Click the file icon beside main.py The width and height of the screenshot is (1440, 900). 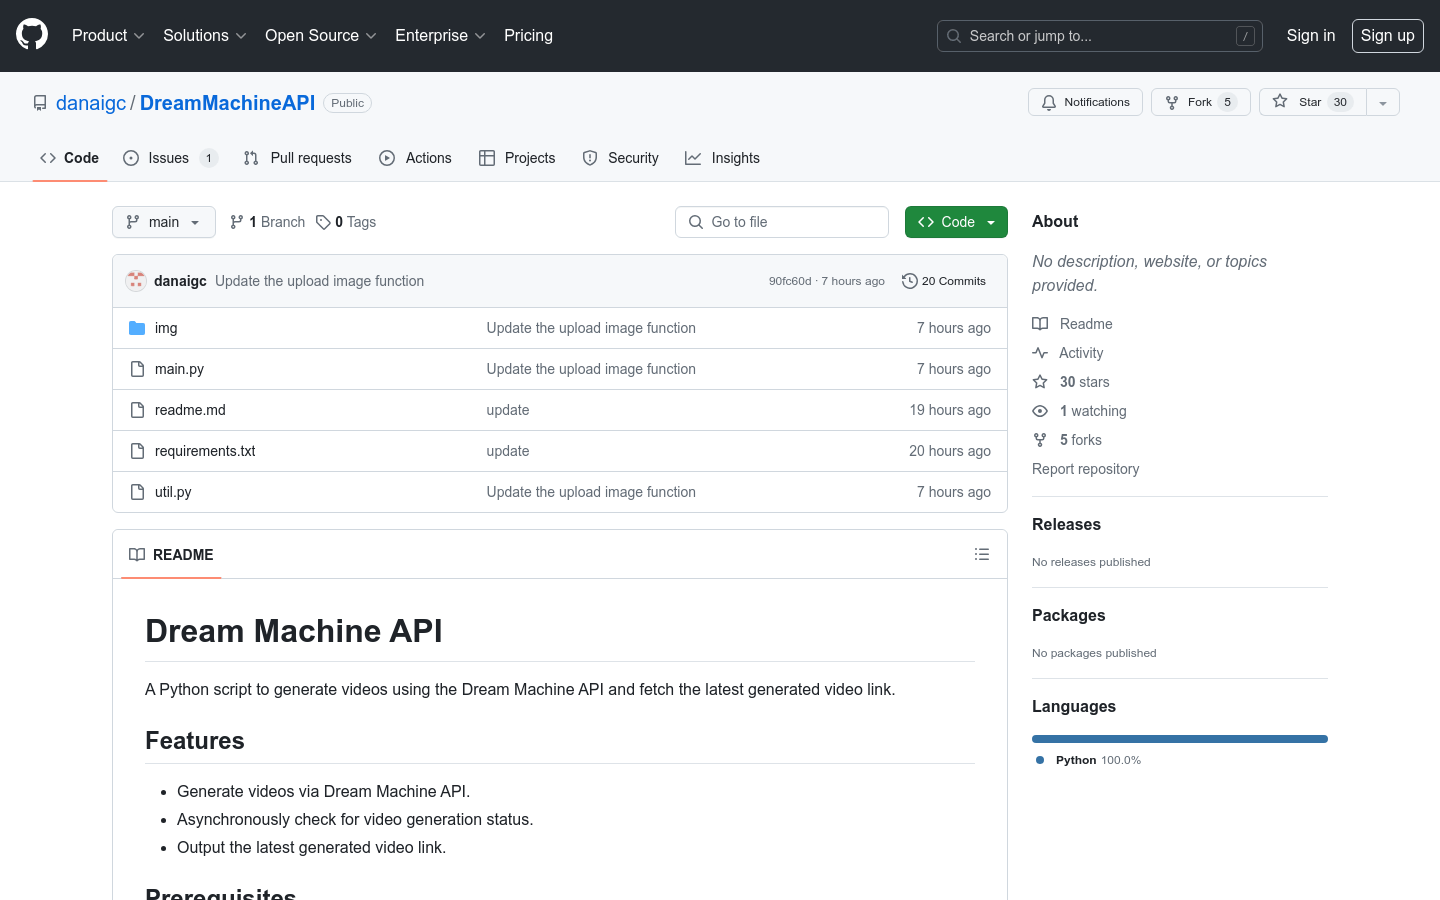point(137,368)
